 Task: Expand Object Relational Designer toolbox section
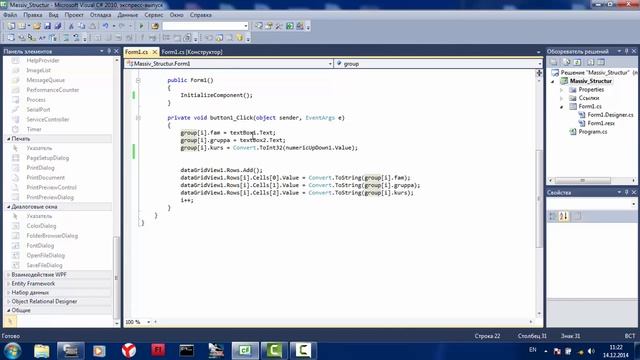tap(9, 302)
